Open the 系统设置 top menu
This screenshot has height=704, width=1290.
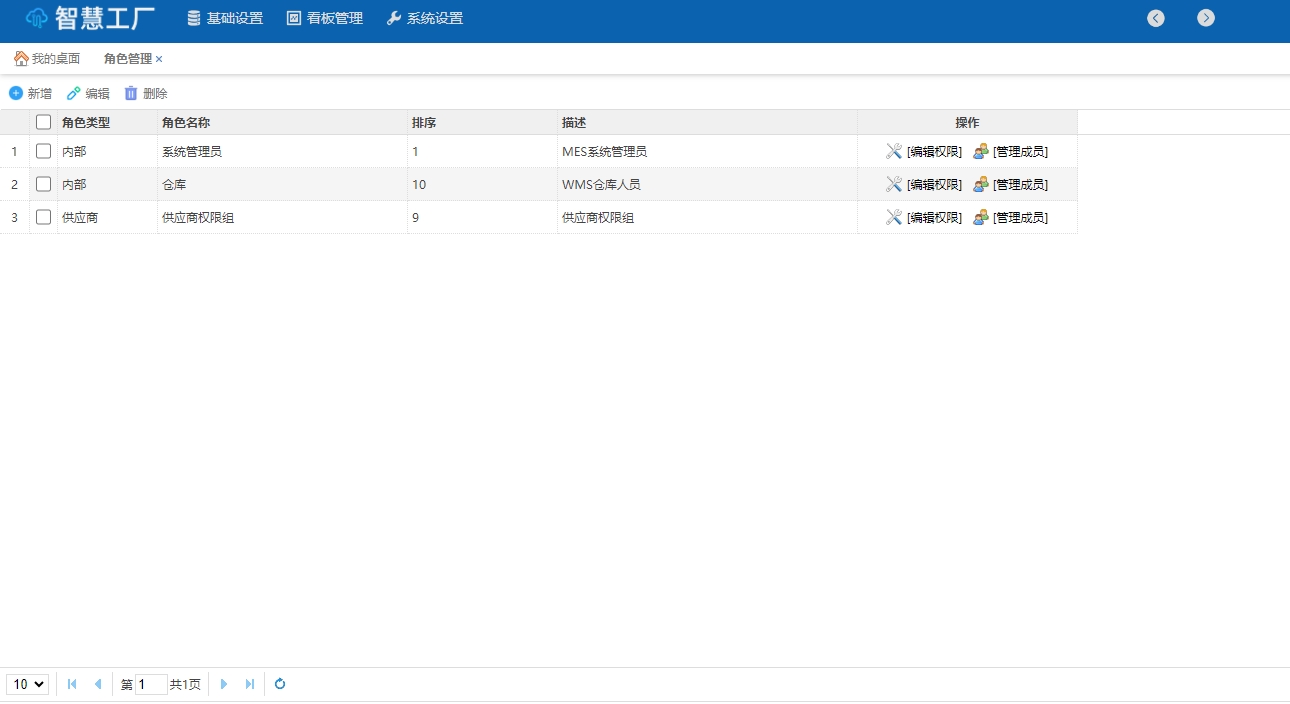[x=425, y=18]
